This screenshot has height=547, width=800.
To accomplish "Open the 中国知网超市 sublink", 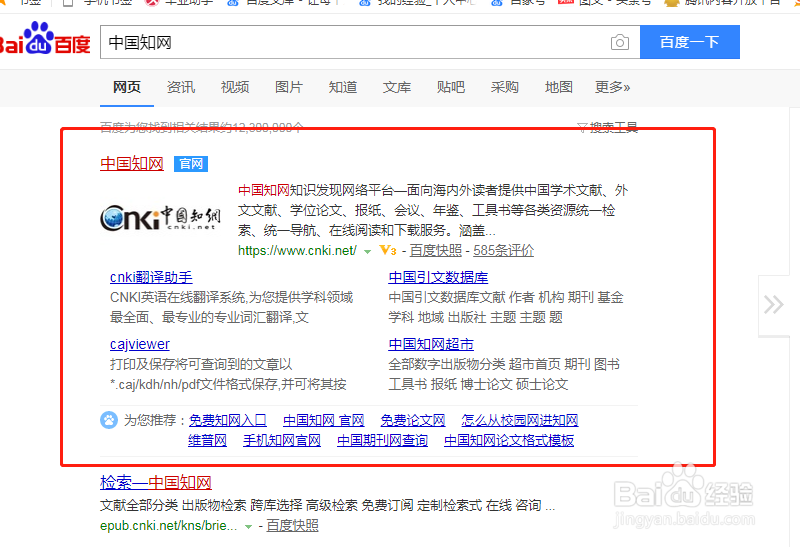I will pos(431,344).
